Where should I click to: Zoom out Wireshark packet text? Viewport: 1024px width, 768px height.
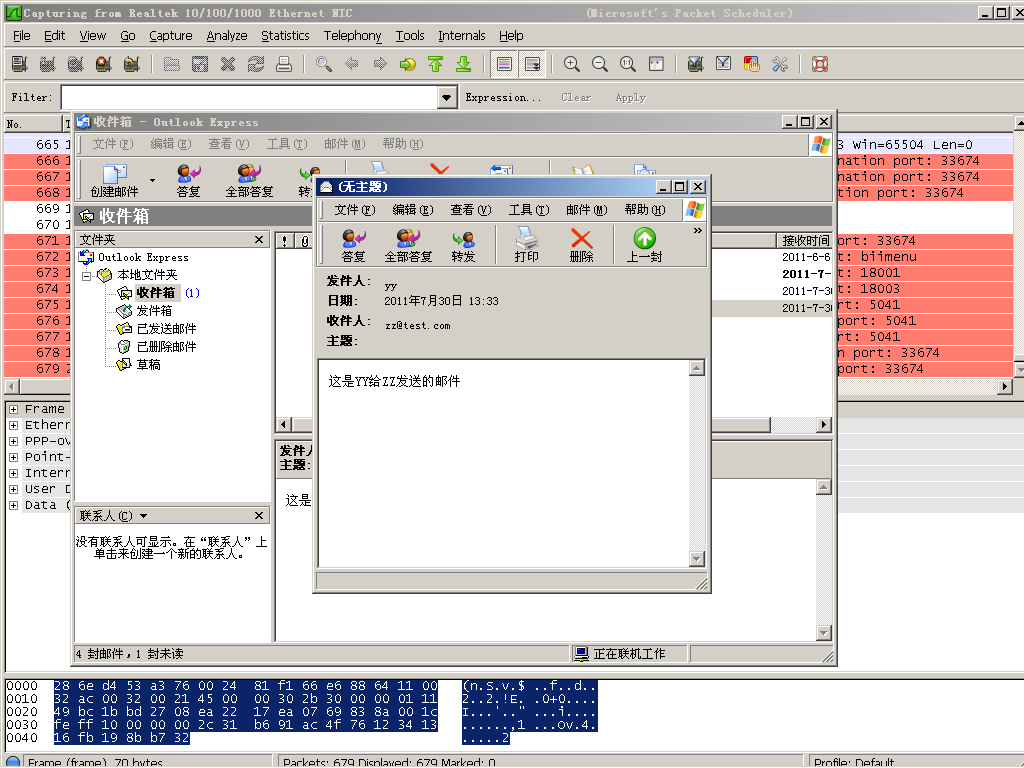pos(600,64)
